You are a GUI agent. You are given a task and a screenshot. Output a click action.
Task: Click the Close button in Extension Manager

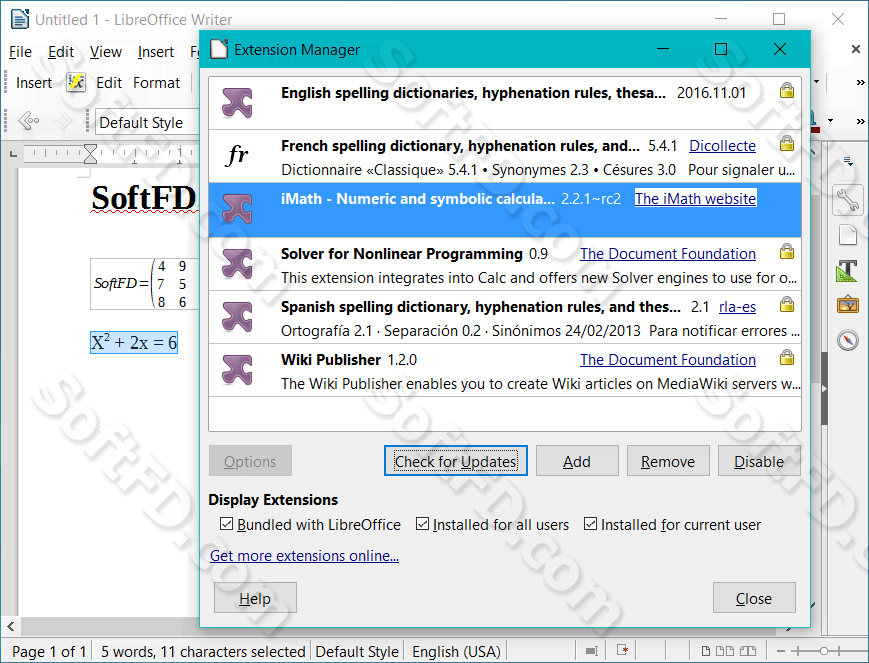[x=754, y=598]
